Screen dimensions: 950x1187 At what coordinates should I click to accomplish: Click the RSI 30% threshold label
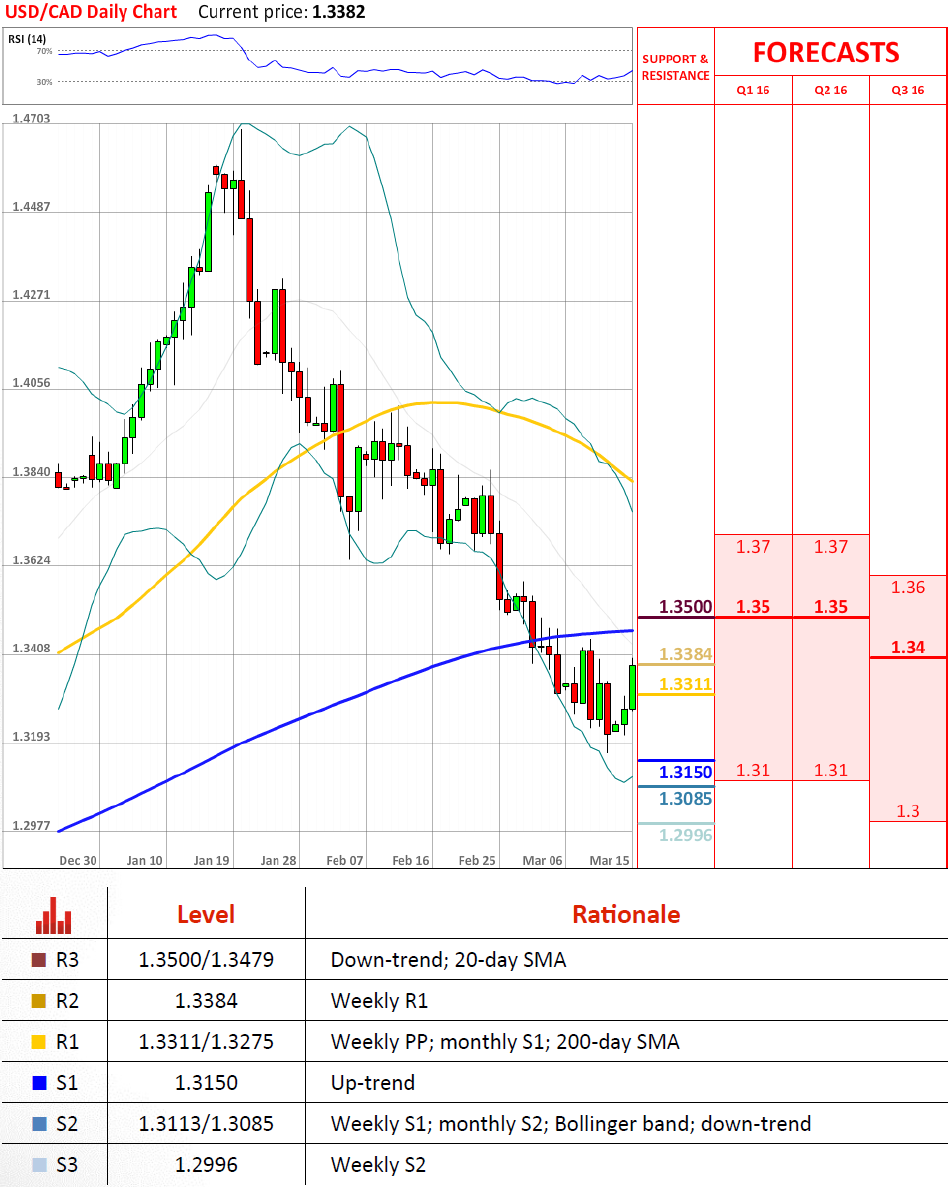pyautogui.click(x=45, y=82)
